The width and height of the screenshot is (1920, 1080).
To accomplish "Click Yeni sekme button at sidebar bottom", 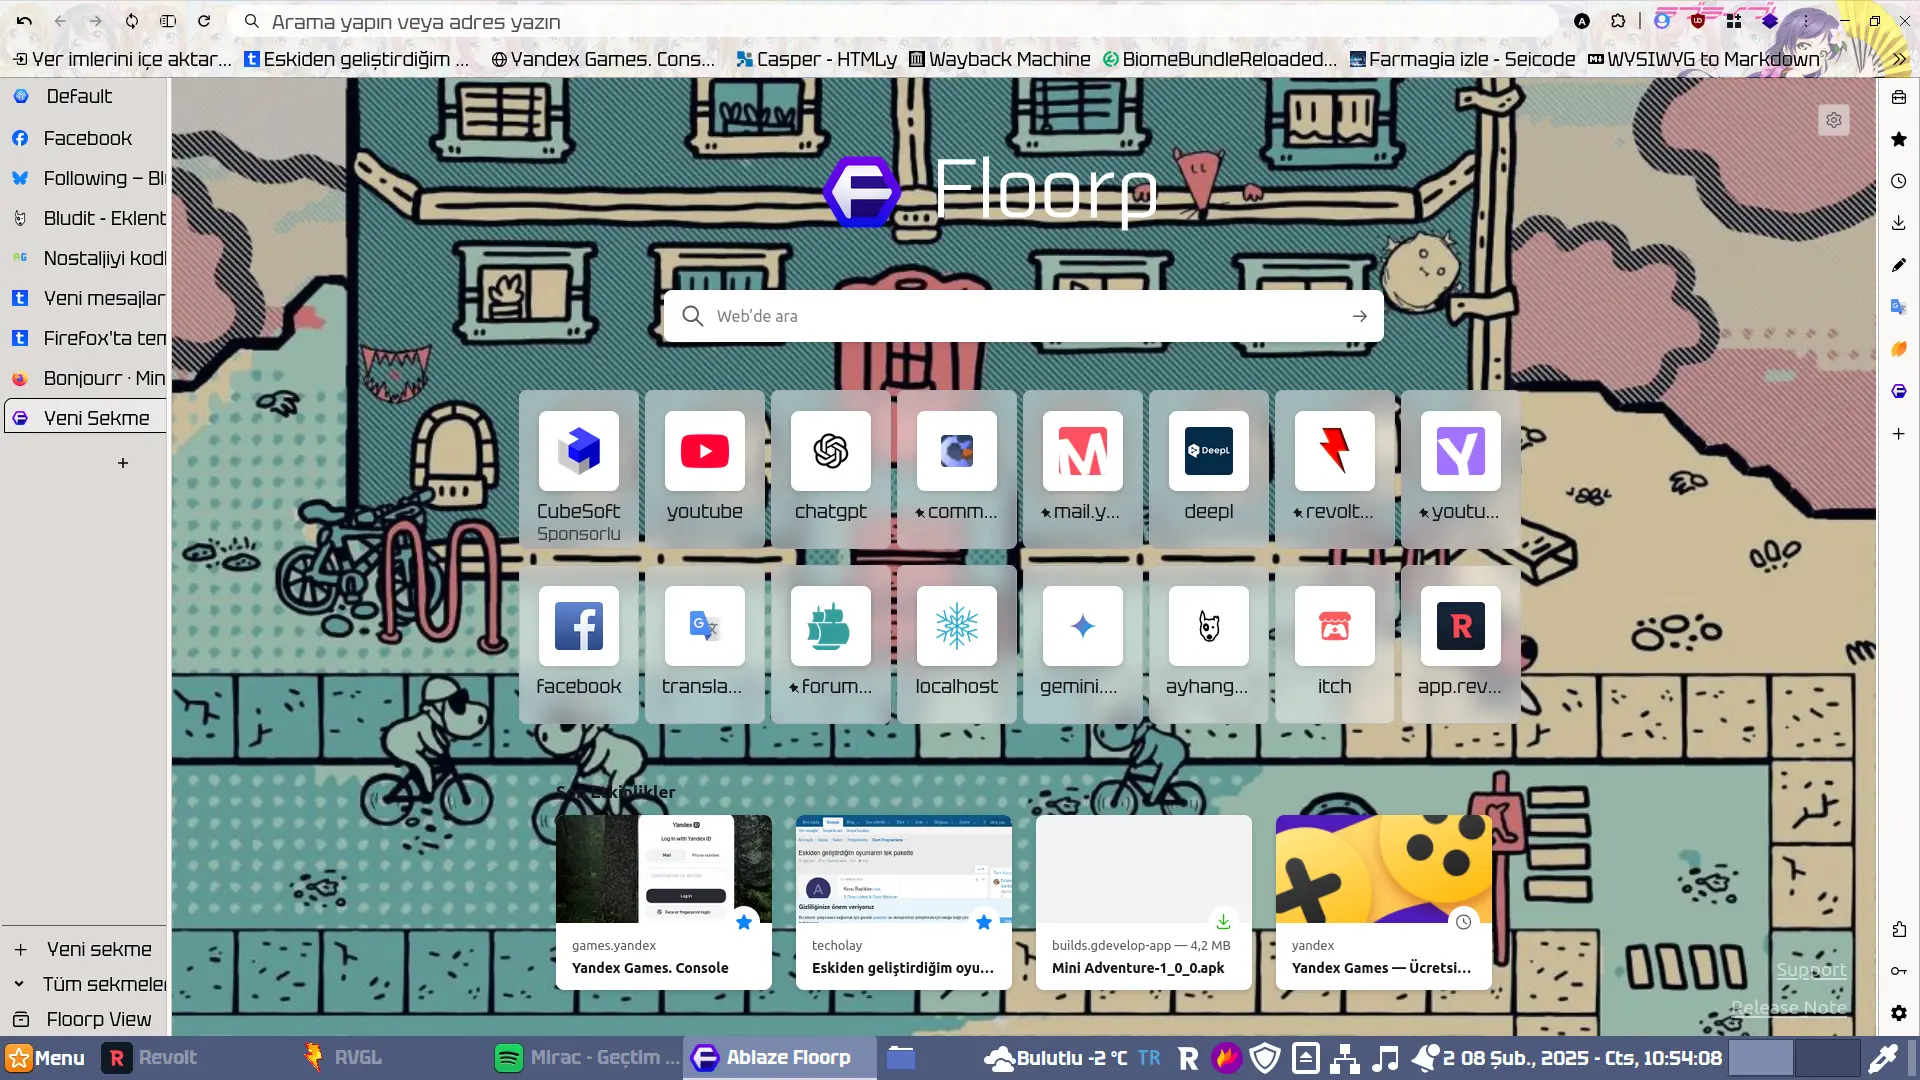I will (87, 949).
